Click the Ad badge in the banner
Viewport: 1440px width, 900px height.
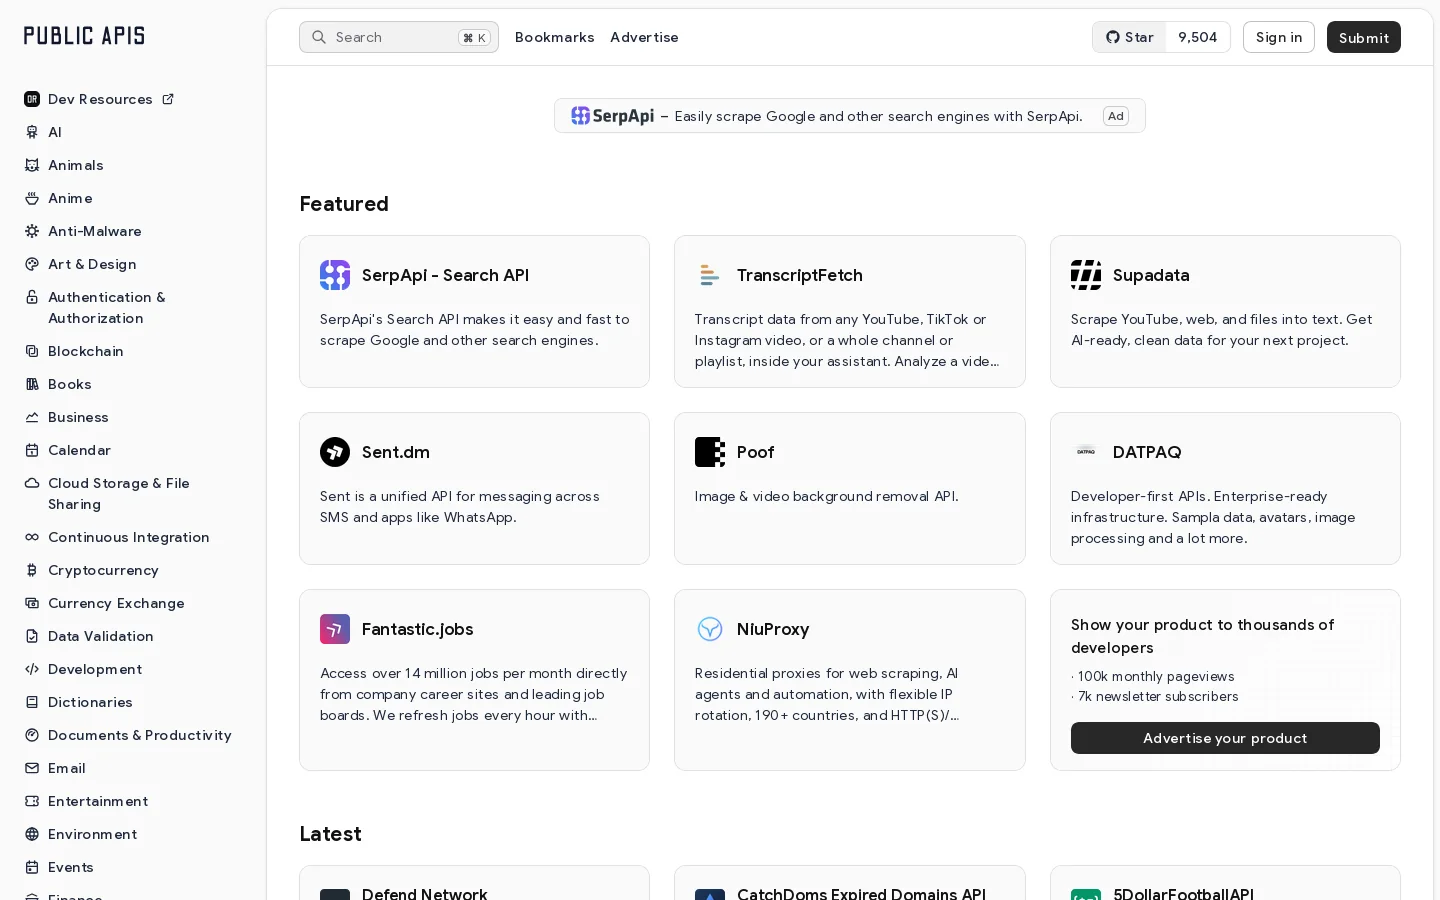point(1116,116)
